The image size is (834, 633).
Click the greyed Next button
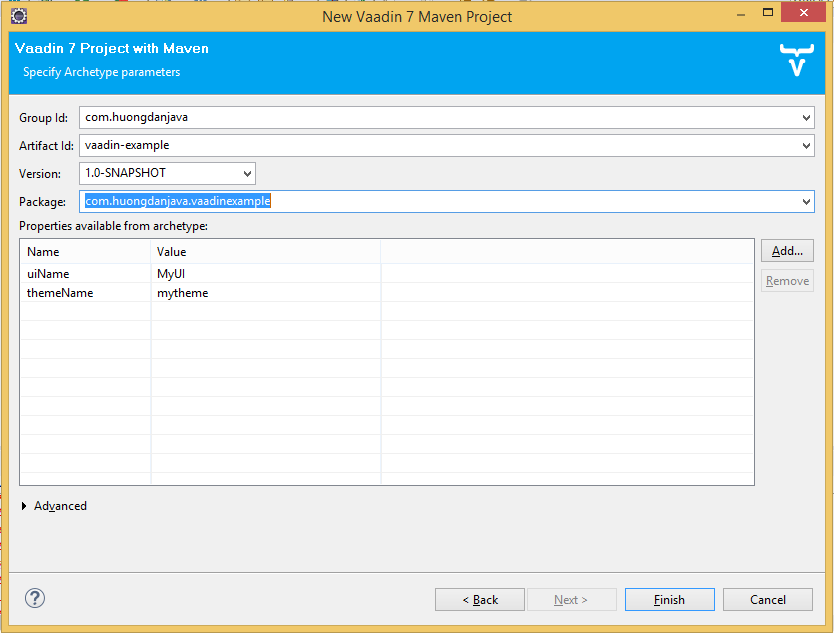571,599
